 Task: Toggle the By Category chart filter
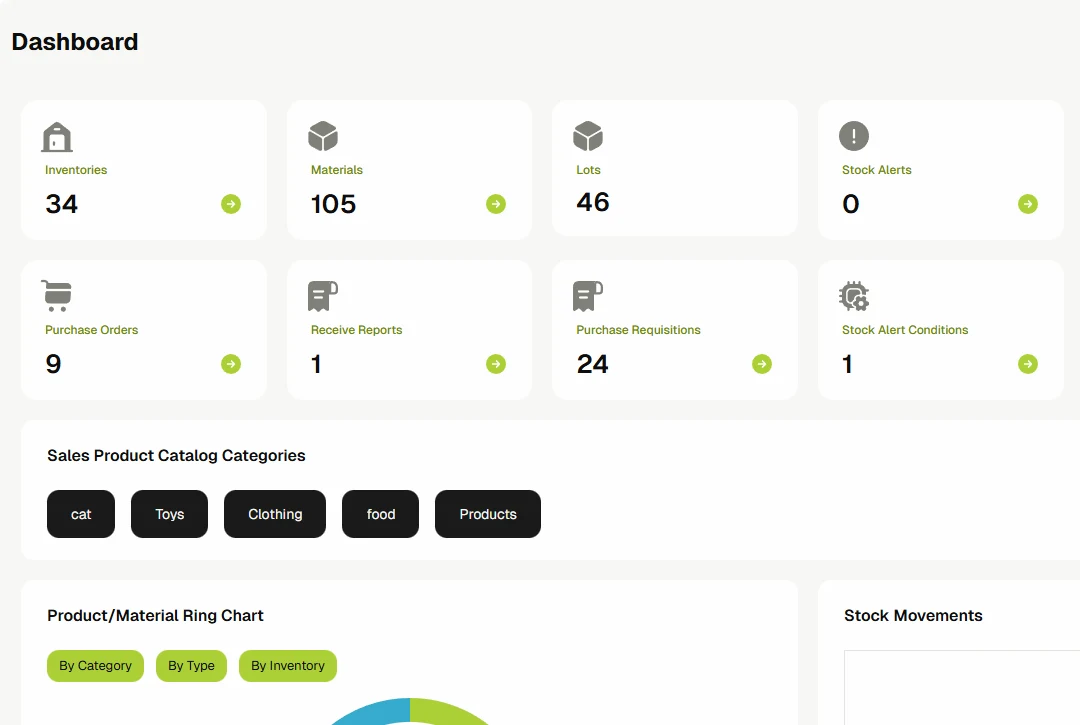[x=95, y=666]
